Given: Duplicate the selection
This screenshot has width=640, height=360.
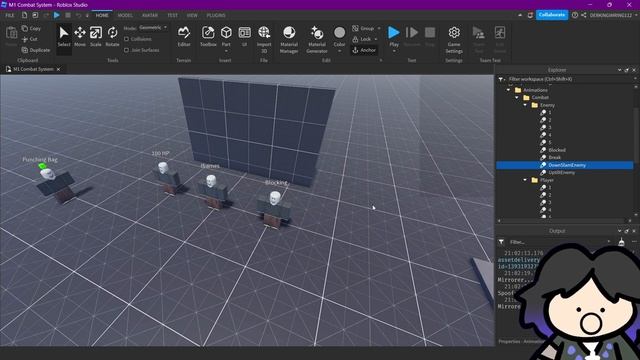Looking at the screenshot, I should pyautogui.click(x=36, y=50).
